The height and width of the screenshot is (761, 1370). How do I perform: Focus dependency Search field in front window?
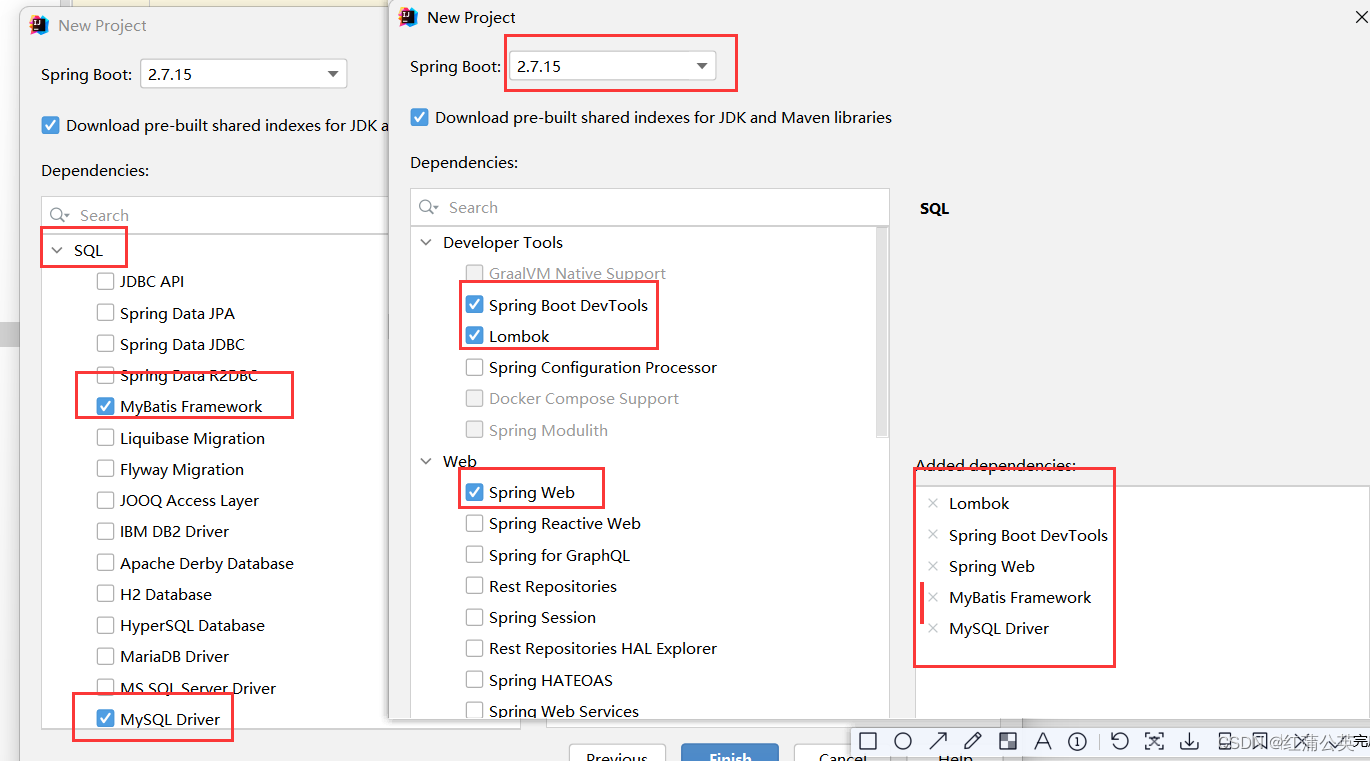tap(650, 207)
